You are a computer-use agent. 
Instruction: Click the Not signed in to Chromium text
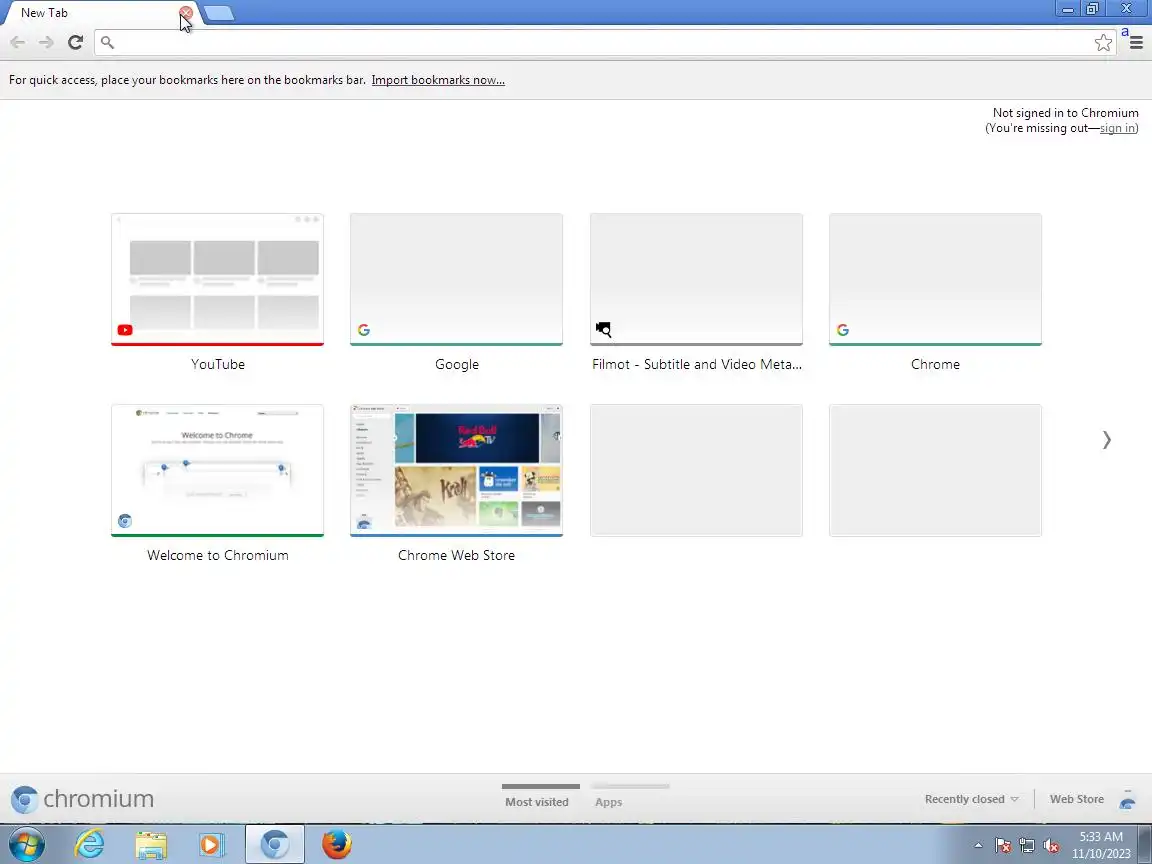point(1065,112)
